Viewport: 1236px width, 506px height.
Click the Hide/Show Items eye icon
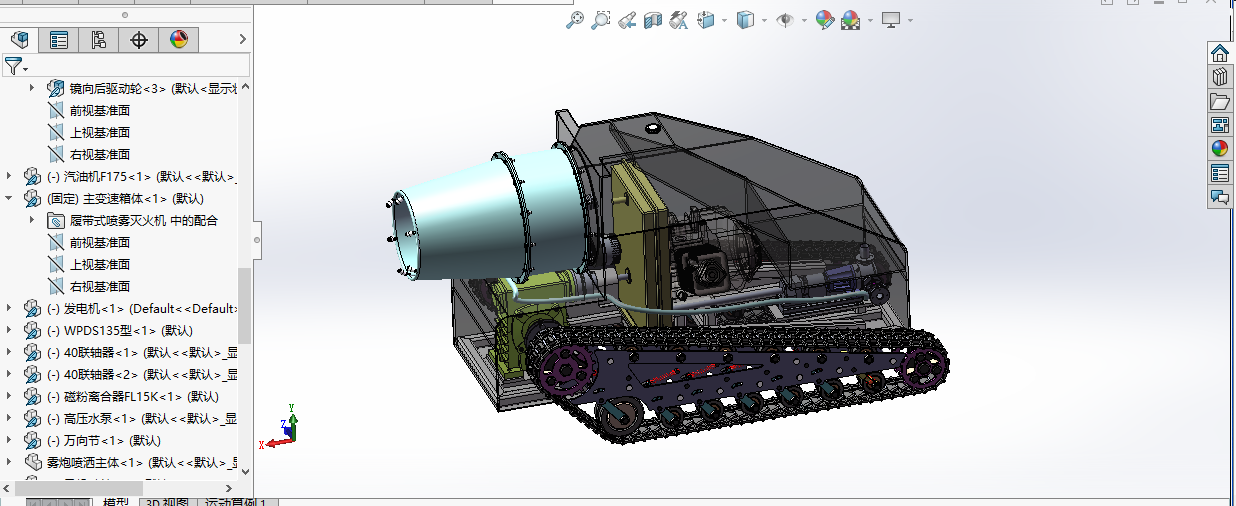pos(785,19)
